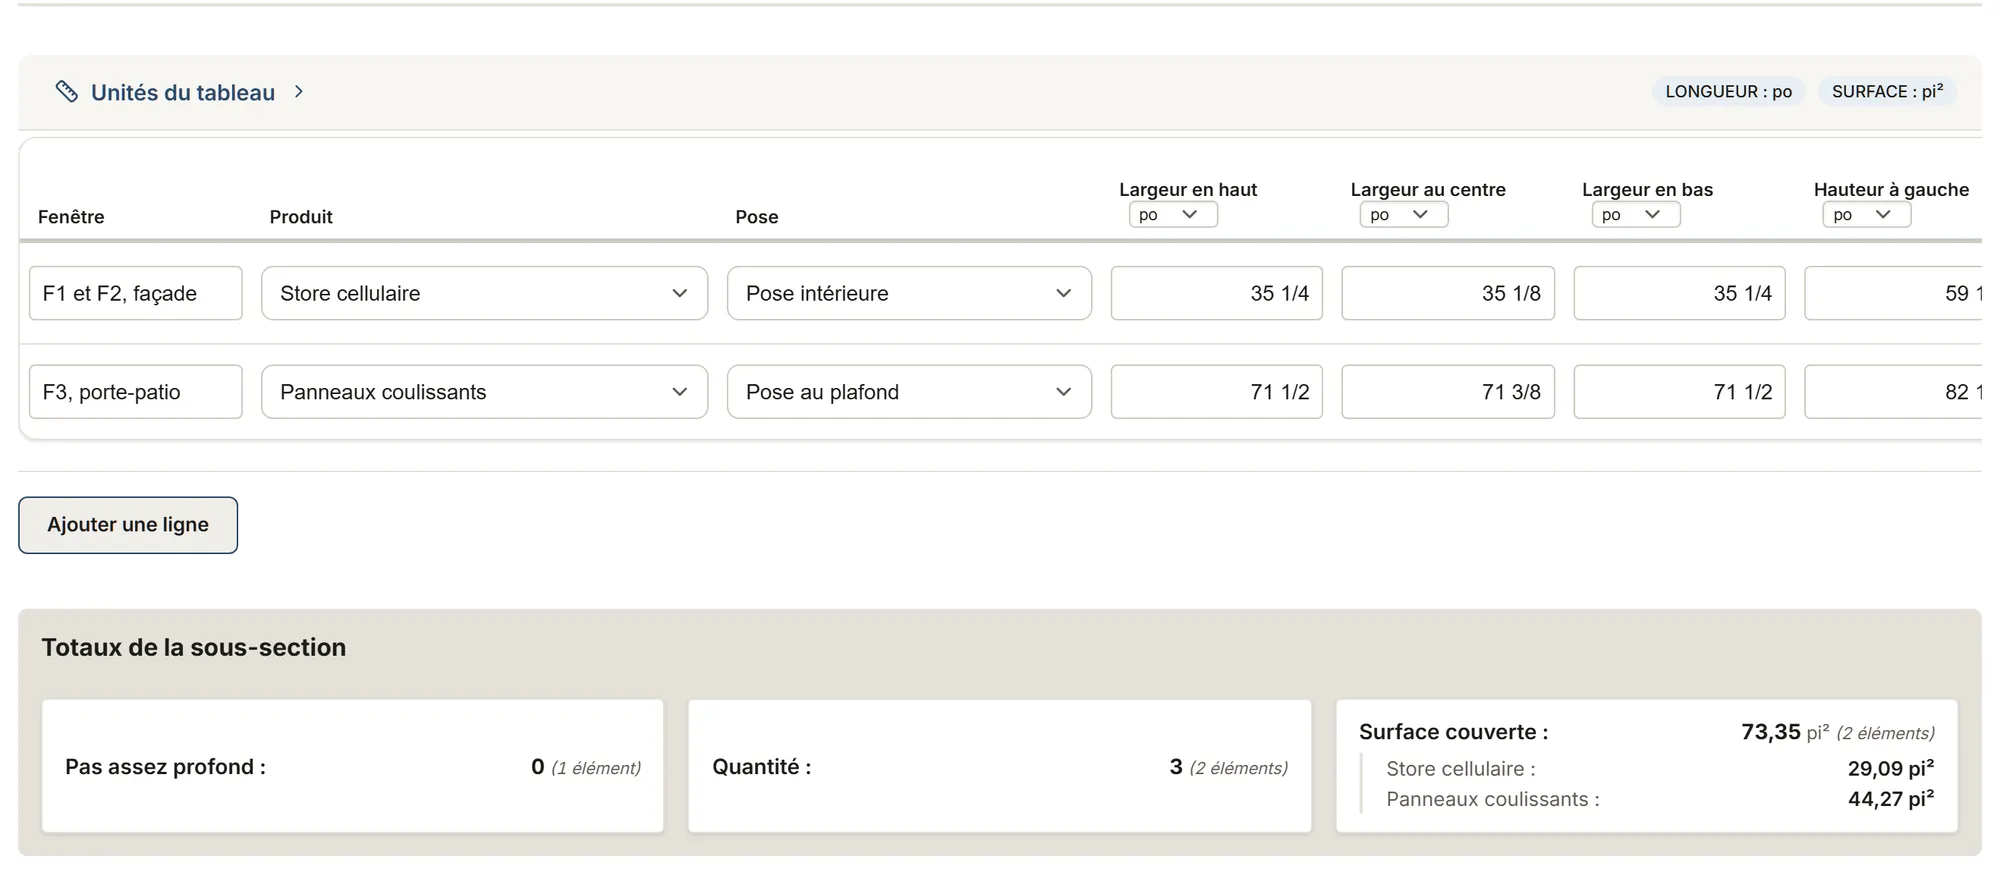
Task: Click the F1 row Largeur en bas field
Action: (1680, 293)
